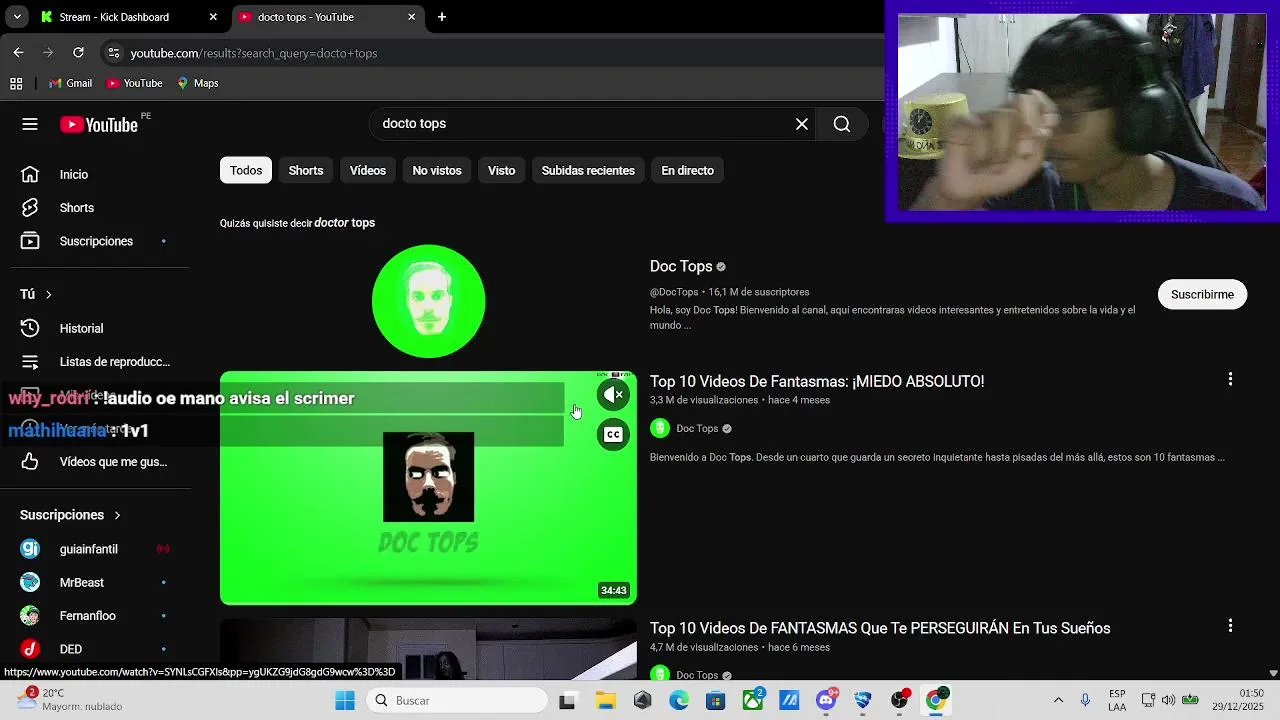Open Discord from the taskbar

(826, 700)
